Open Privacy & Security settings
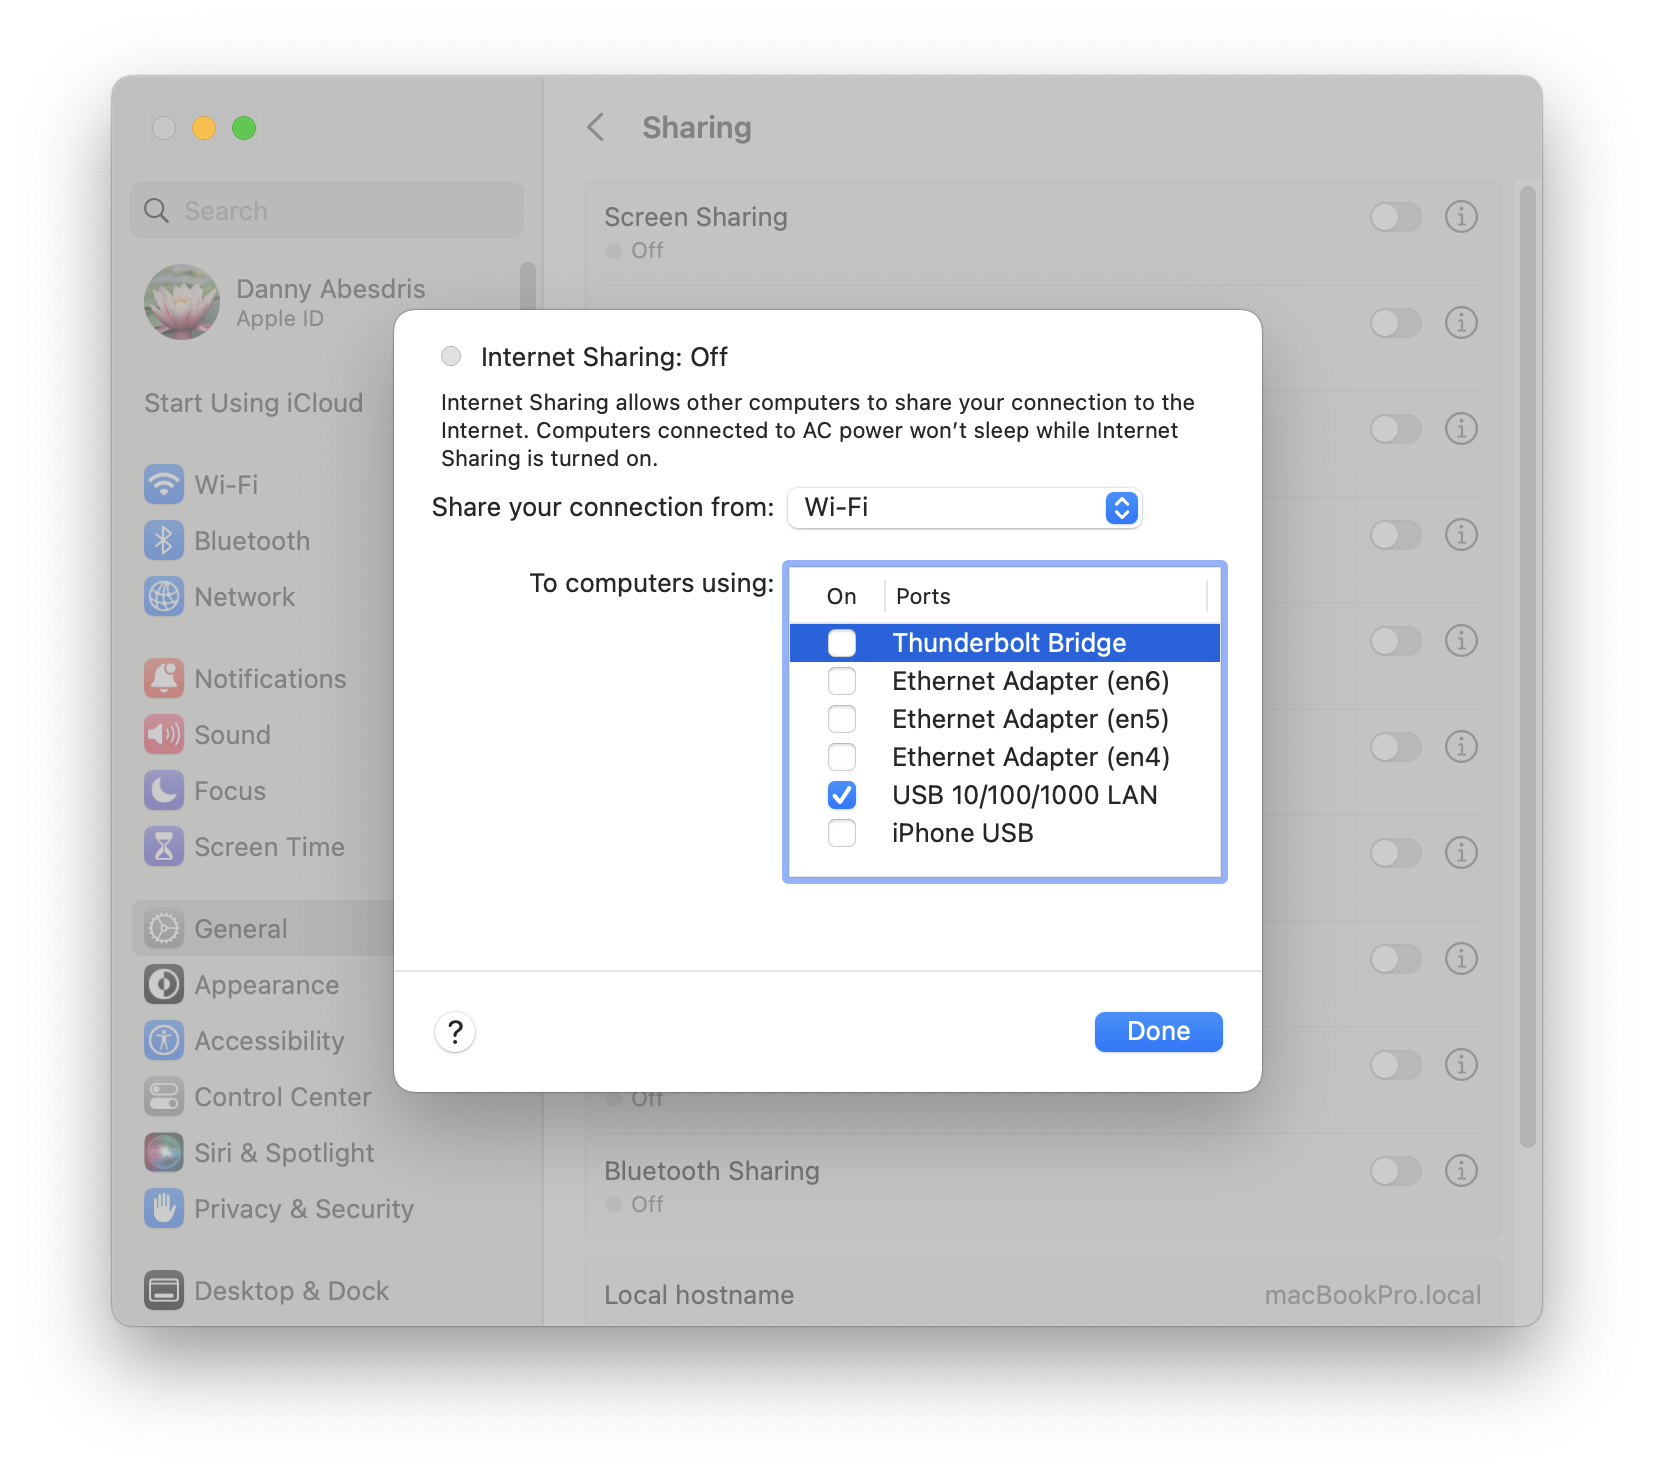 tap(278, 1209)
